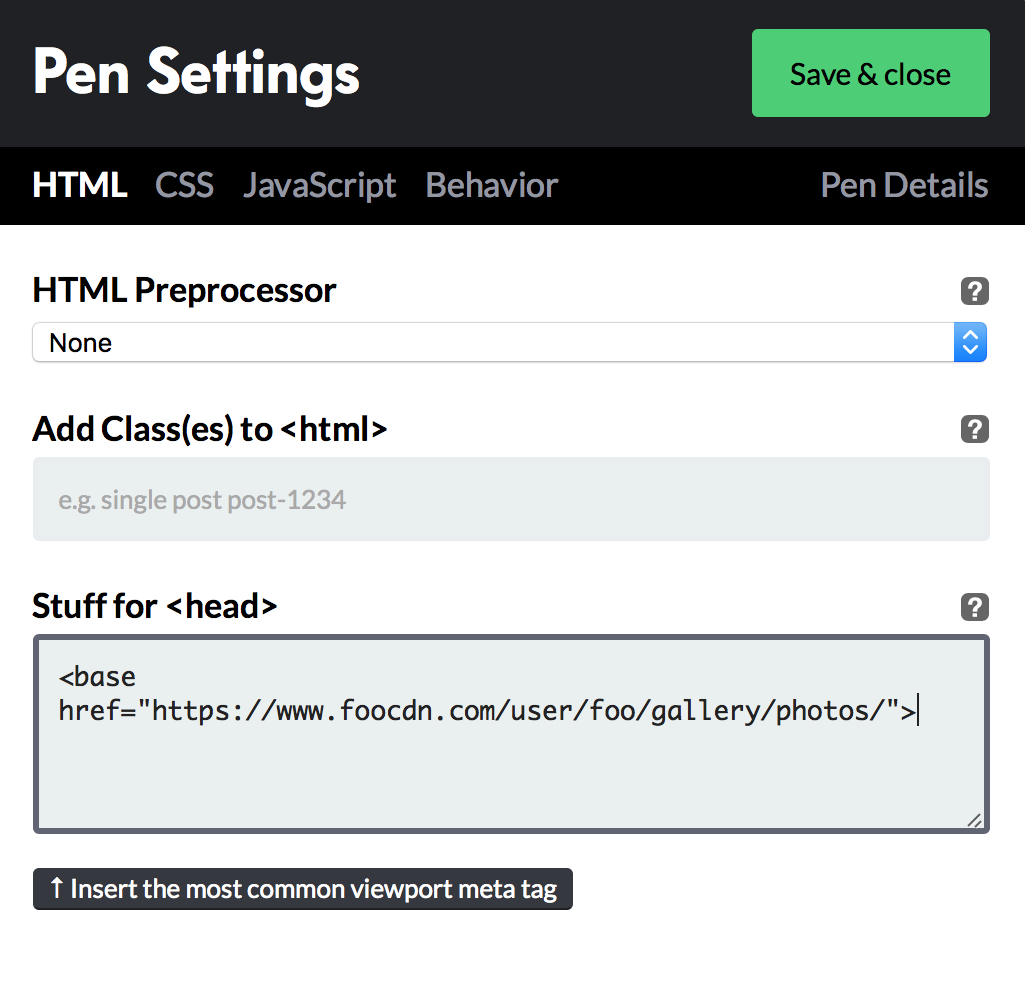Image resolution: width=1025 pixels, height=998 pixels.
Task: Insert the most common viewport meta tag
Action: point(303,889)
